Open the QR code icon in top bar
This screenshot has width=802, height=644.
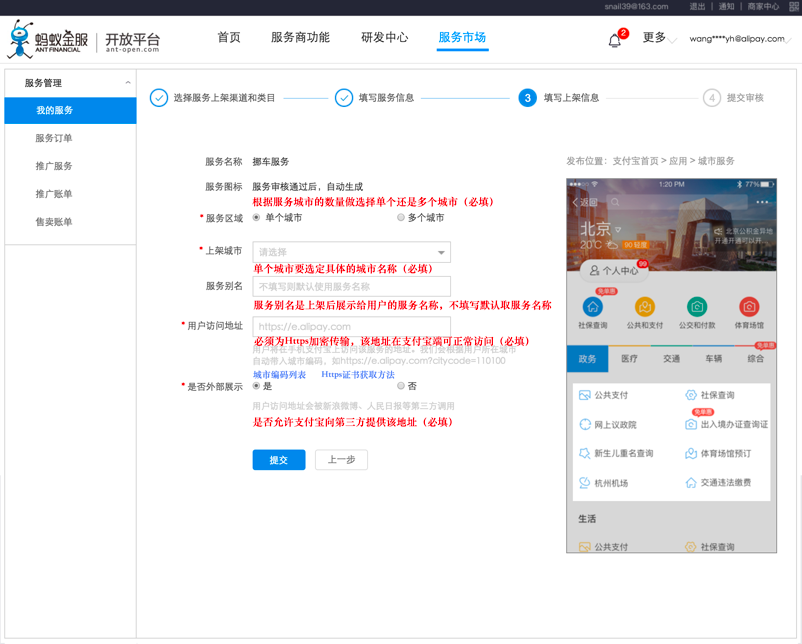(x=794, y=7)
